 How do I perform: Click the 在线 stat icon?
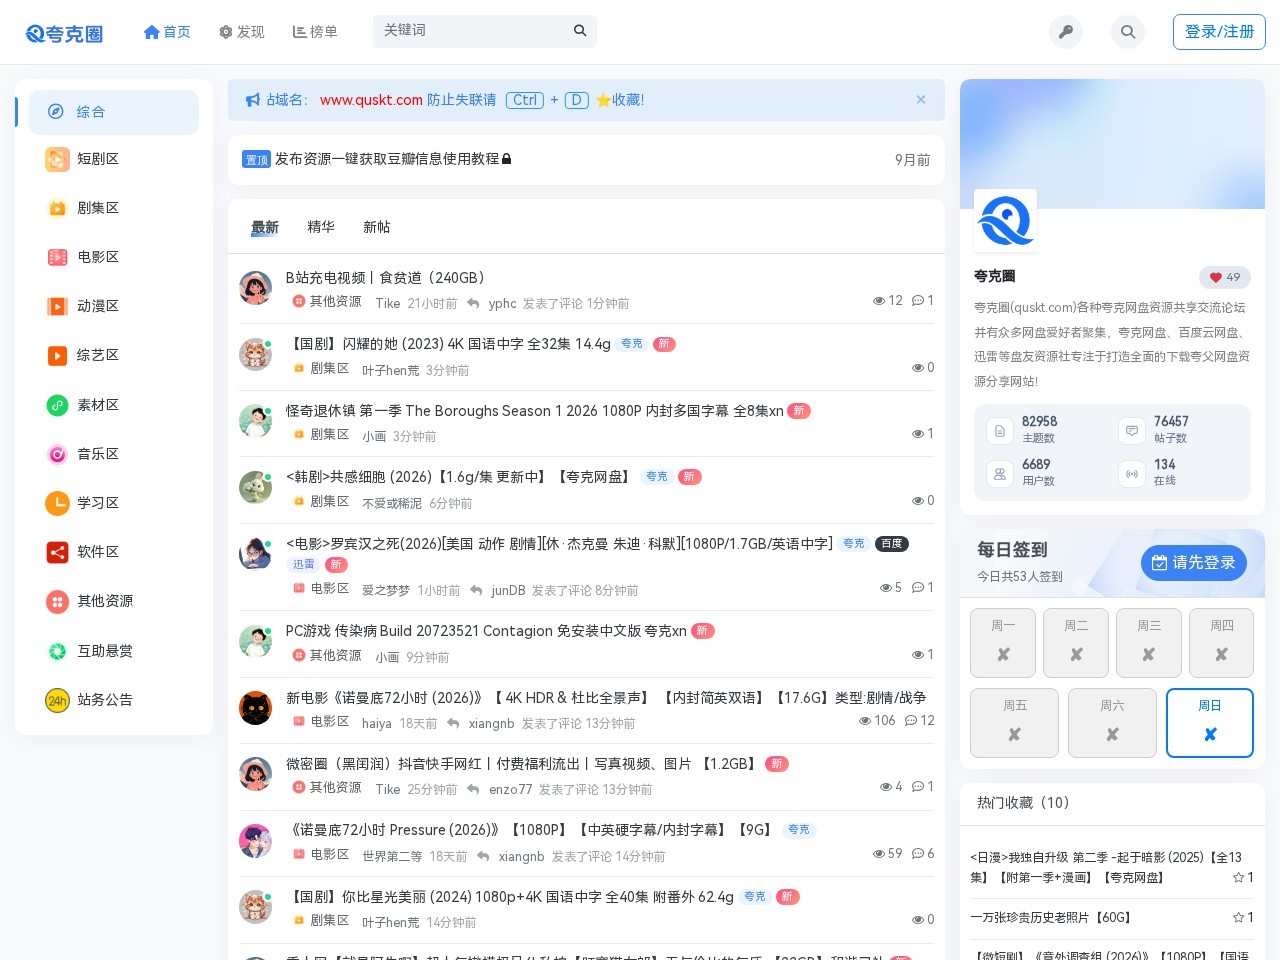1132,474
